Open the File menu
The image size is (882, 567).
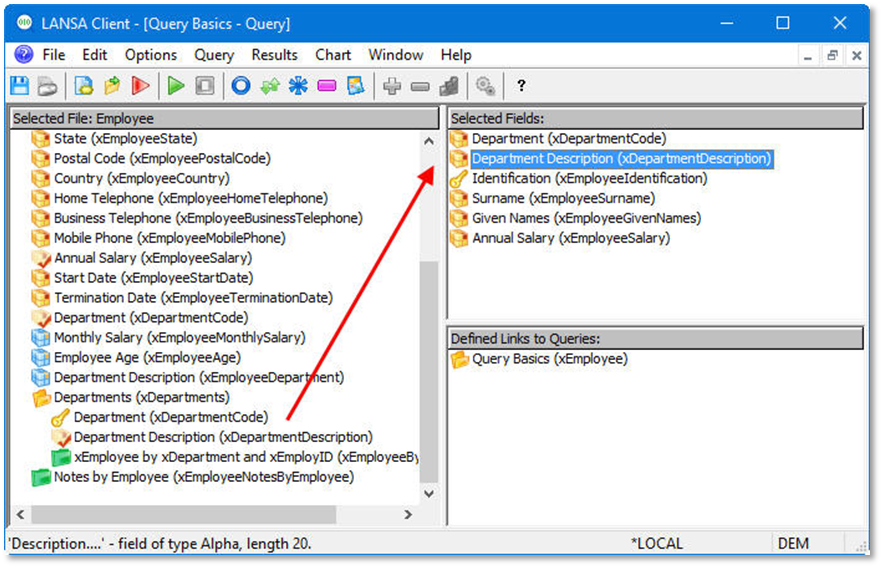[54, 55]
